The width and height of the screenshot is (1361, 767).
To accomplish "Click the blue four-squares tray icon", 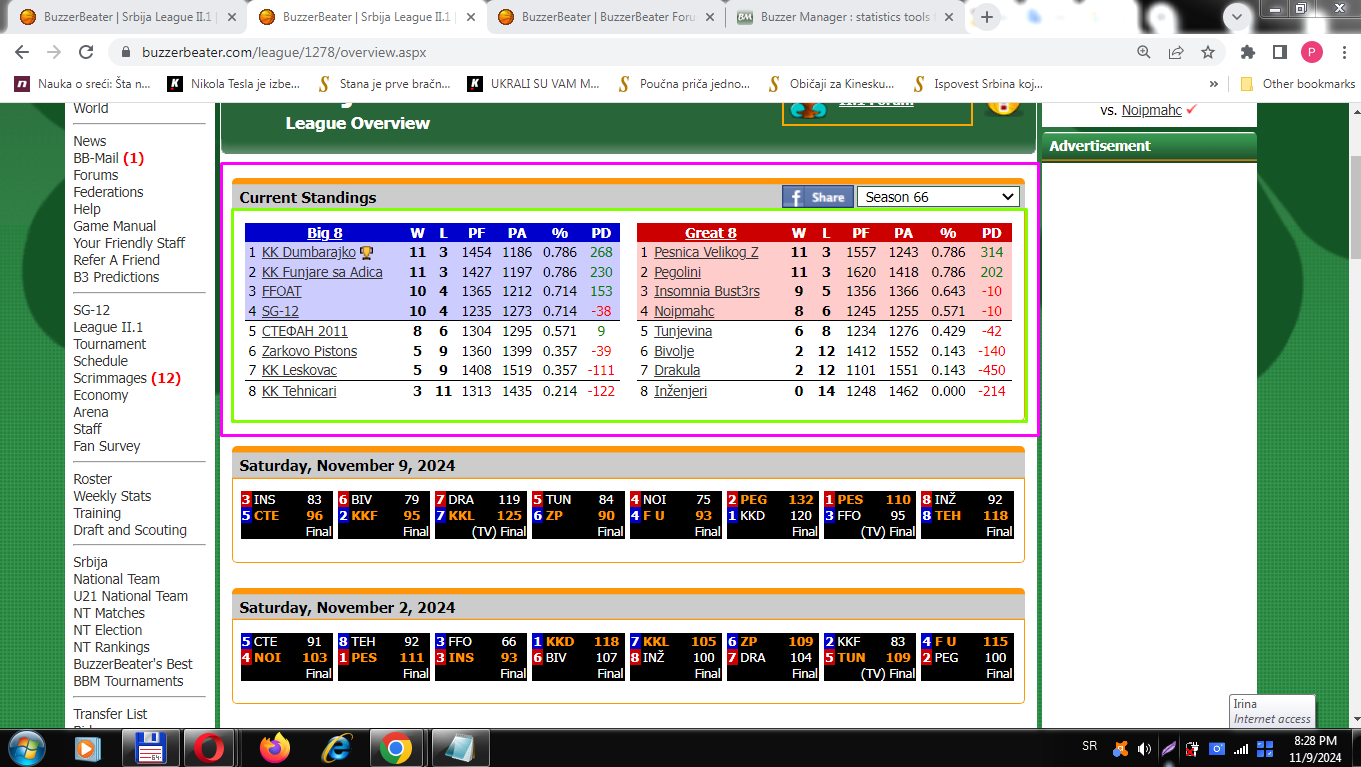I will [1265, 748].
